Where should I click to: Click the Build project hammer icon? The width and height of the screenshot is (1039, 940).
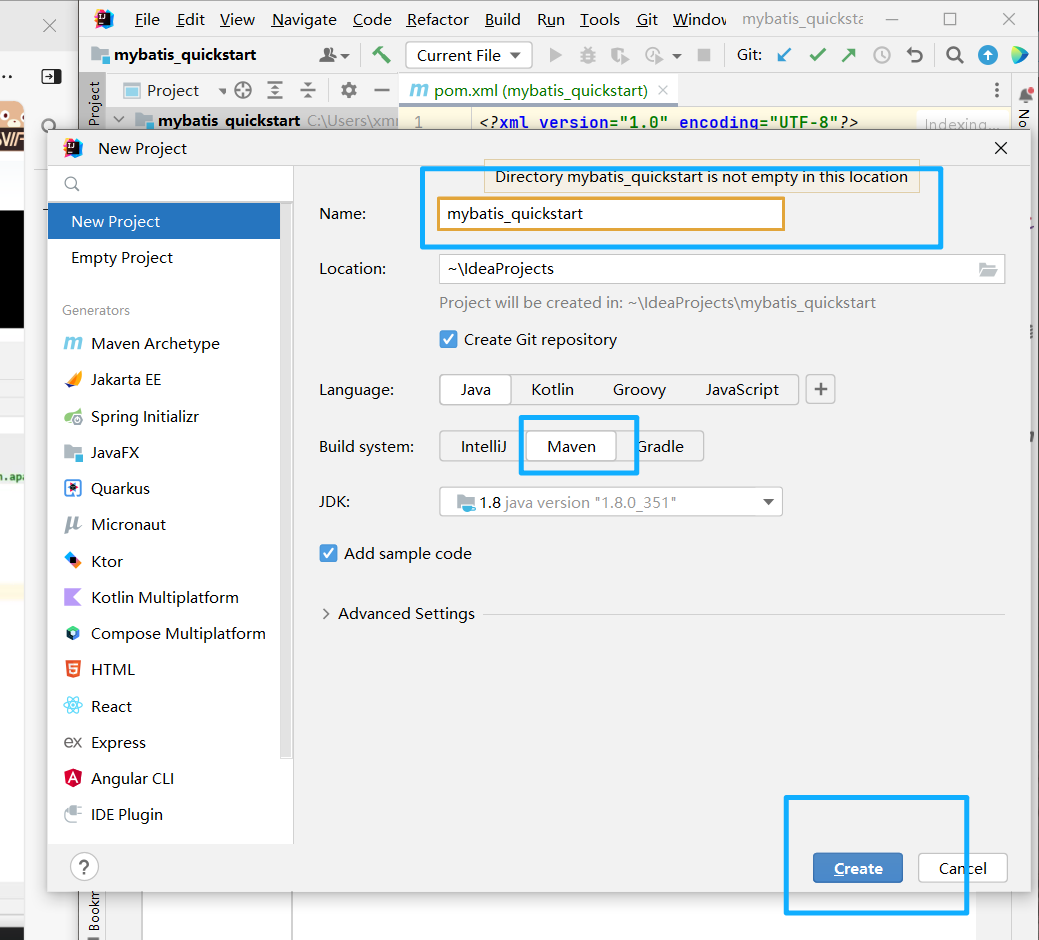pyautogui.click(x=381, y=55)
